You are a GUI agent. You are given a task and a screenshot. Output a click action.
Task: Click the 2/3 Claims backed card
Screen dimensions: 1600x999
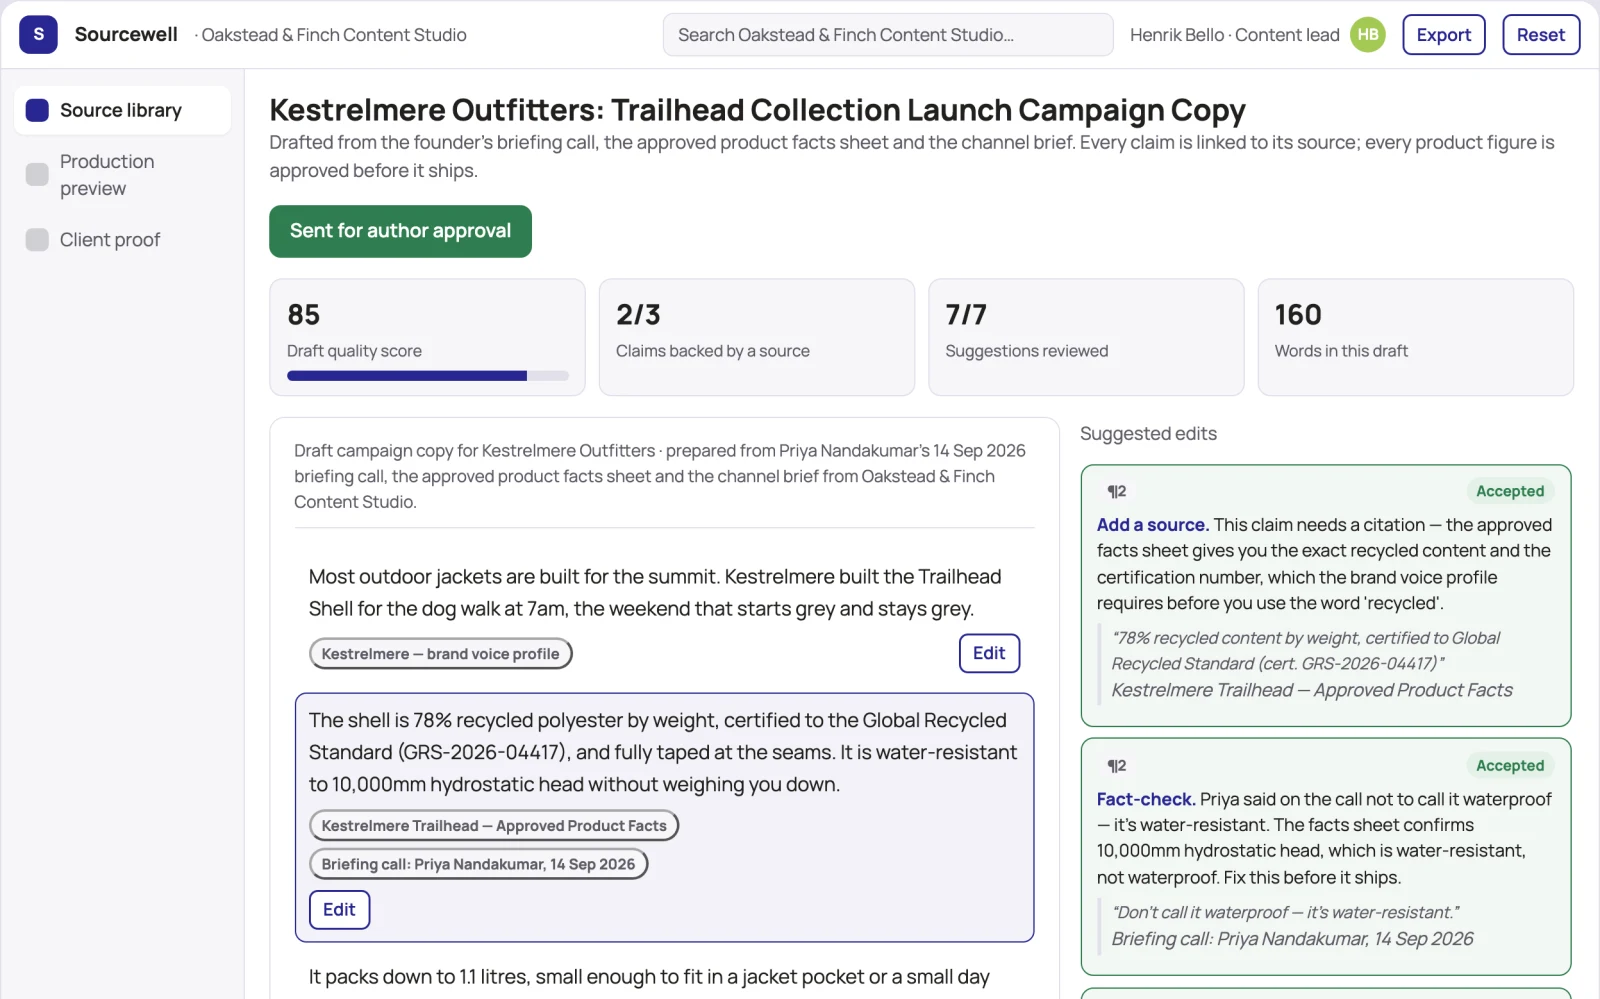[x=756, y=337]
